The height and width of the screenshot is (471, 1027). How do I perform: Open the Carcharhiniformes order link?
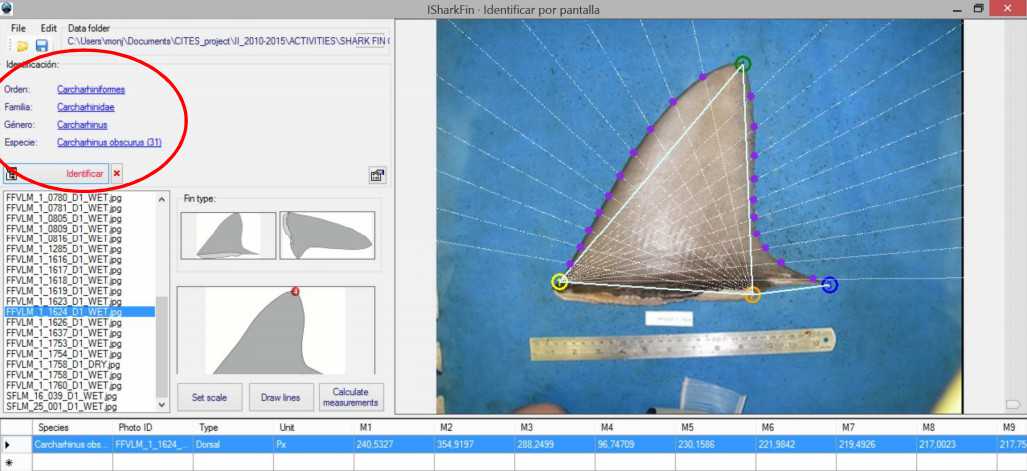(x=91, y=89)
